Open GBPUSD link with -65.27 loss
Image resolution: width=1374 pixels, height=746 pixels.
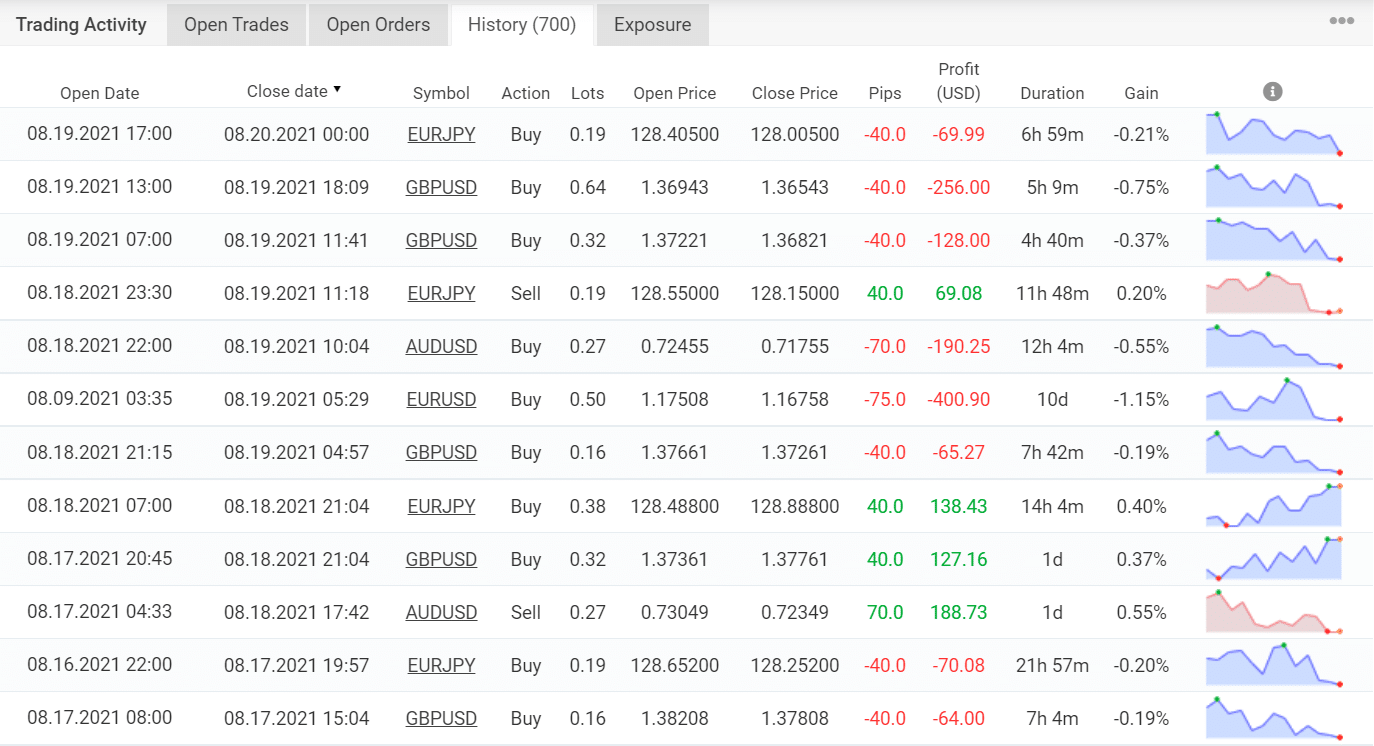441,452
